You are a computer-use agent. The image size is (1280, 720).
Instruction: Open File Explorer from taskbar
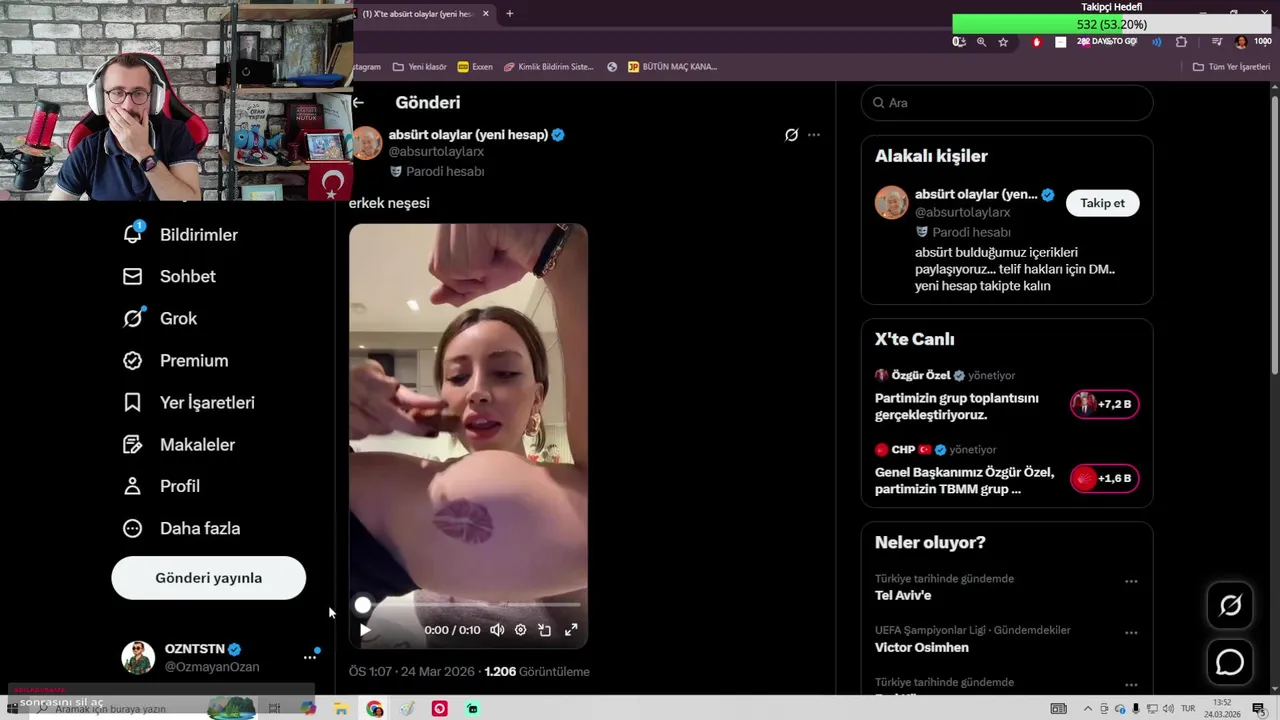[341, 709]
